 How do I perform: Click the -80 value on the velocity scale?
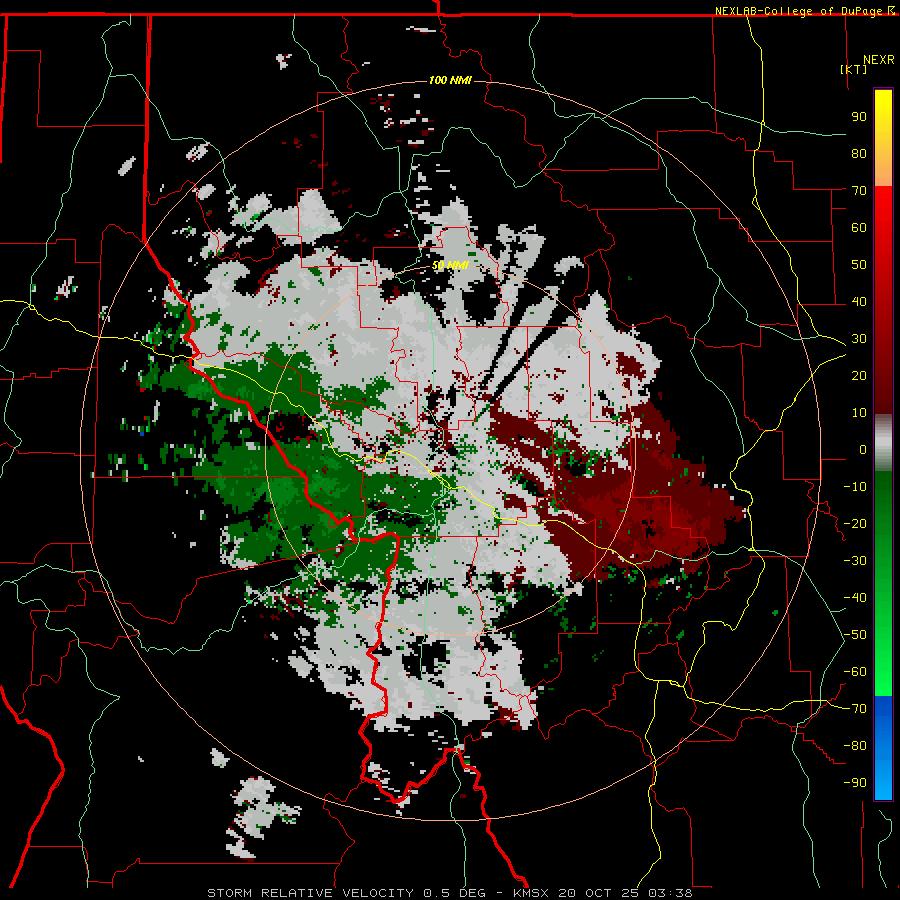855,746
